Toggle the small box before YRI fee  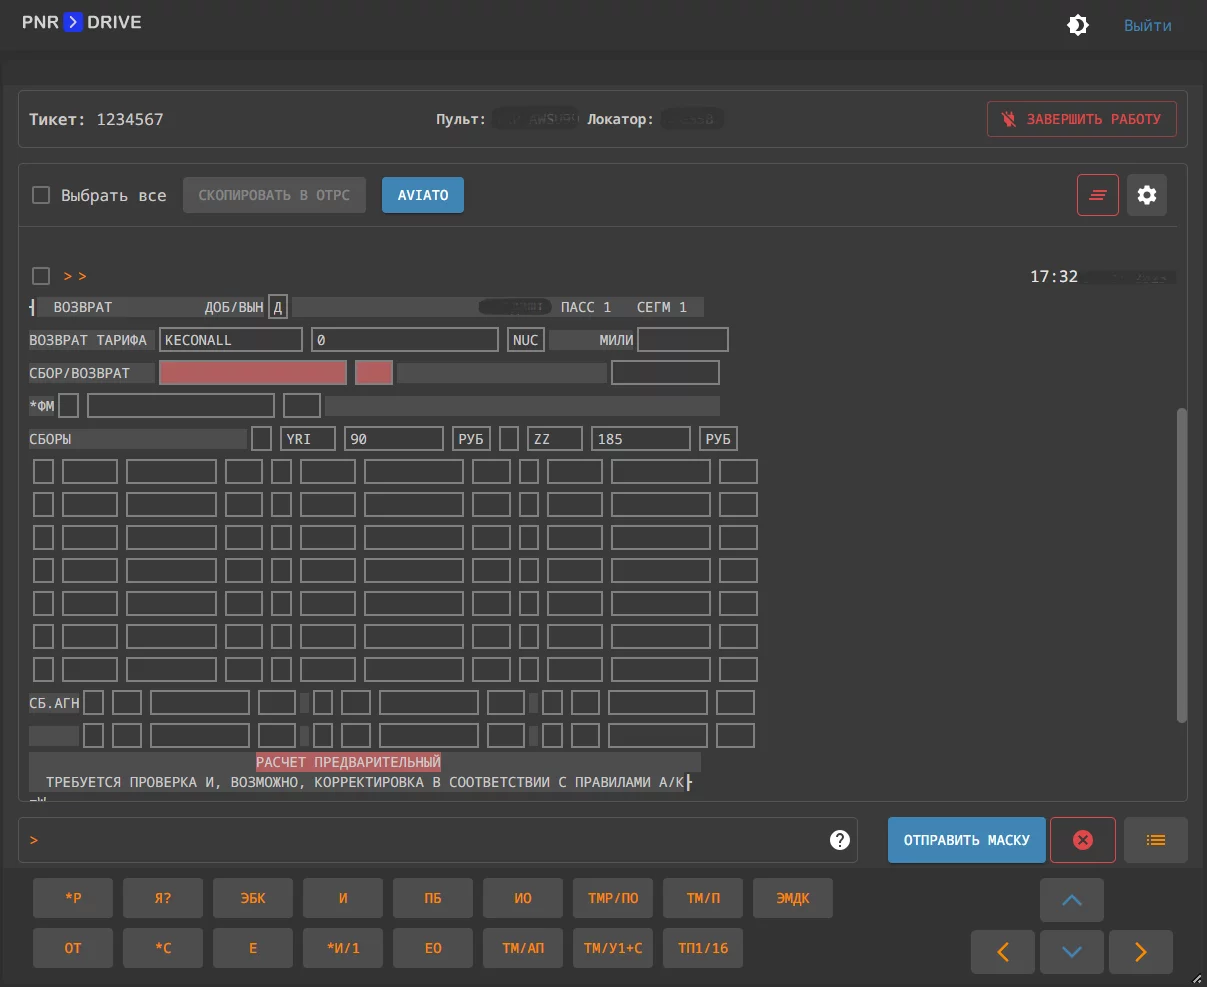(x=261, y=439)
